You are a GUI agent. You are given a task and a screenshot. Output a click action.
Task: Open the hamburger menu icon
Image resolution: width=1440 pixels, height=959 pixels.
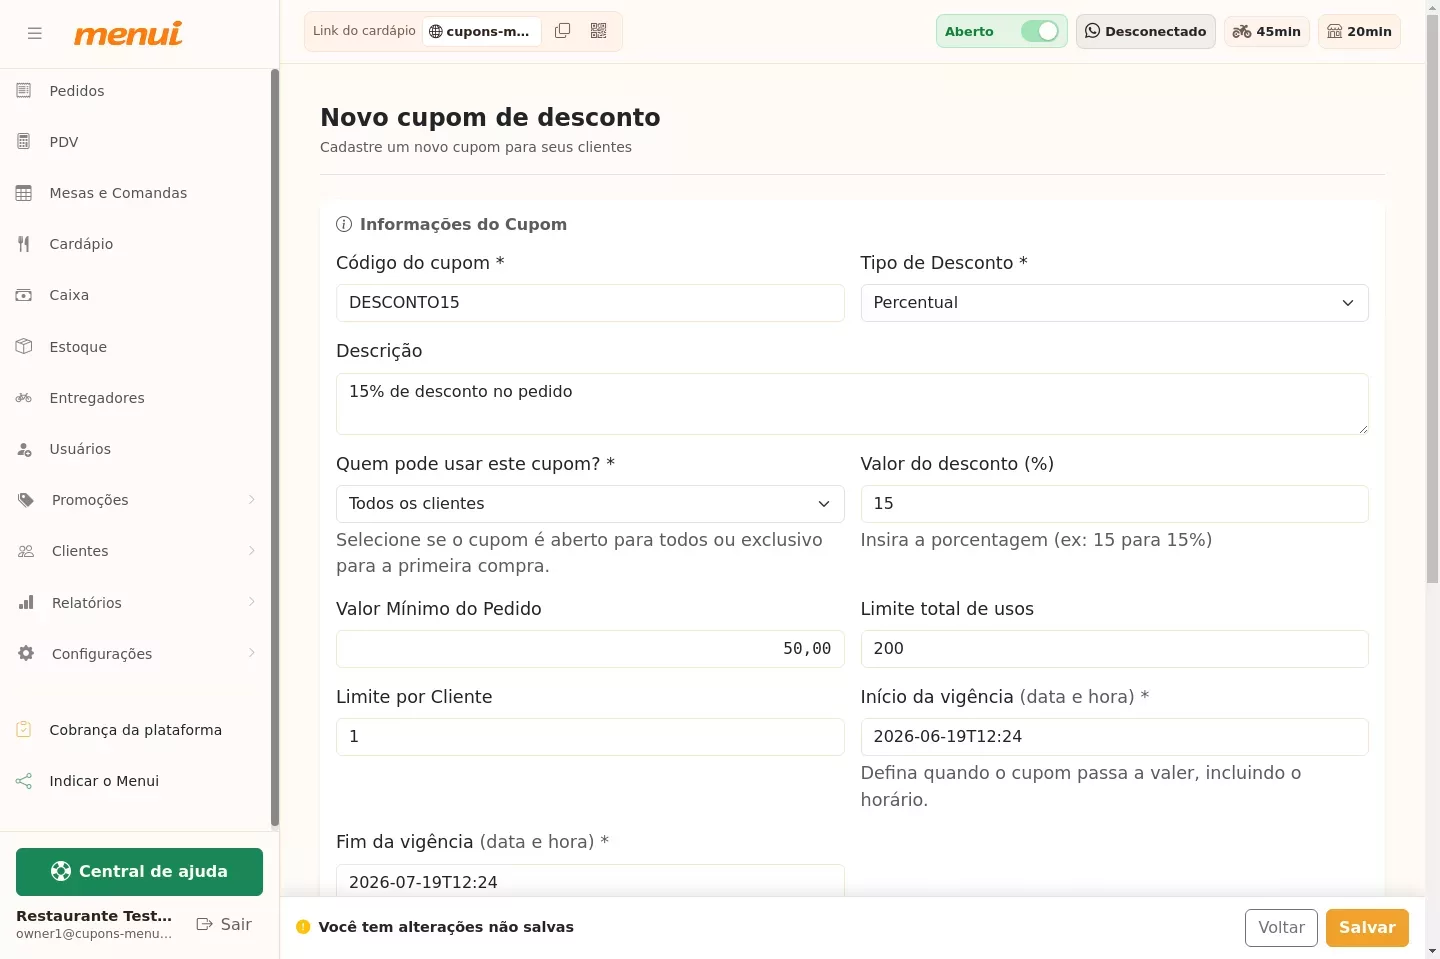pyautogui.click(x=35, y=33)
